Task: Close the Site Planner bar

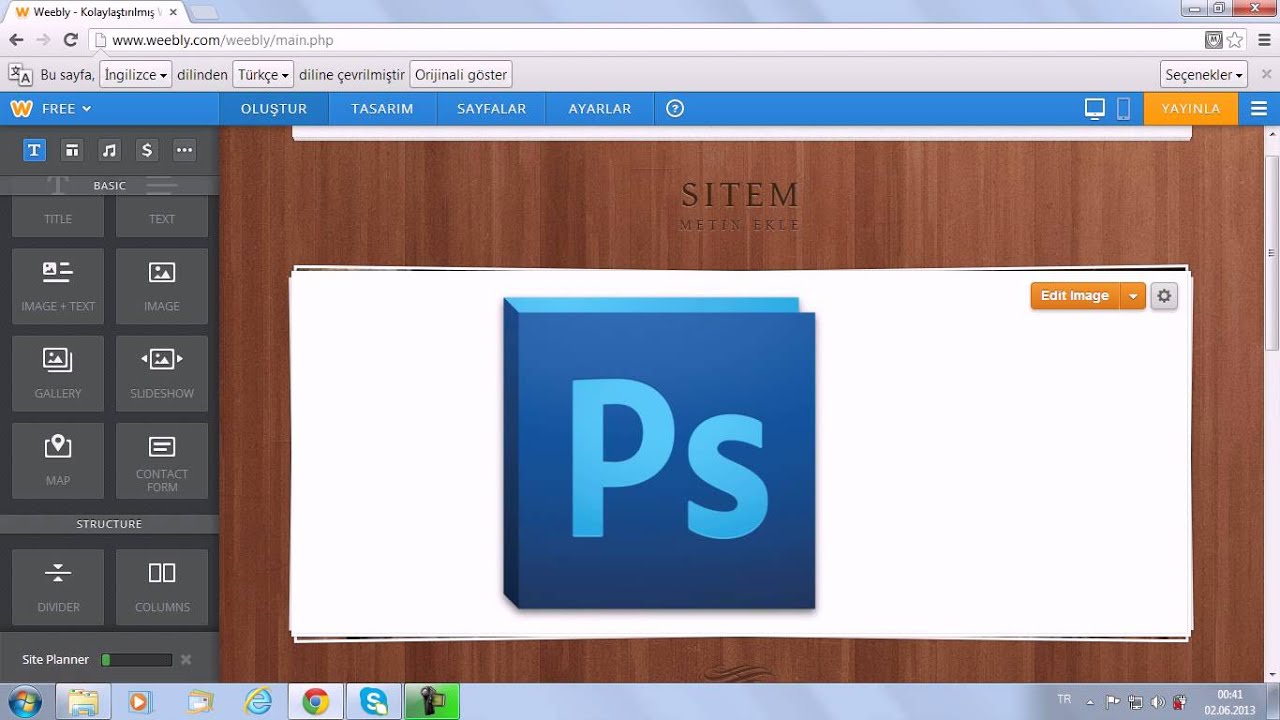Action: (x=185, y=660)
